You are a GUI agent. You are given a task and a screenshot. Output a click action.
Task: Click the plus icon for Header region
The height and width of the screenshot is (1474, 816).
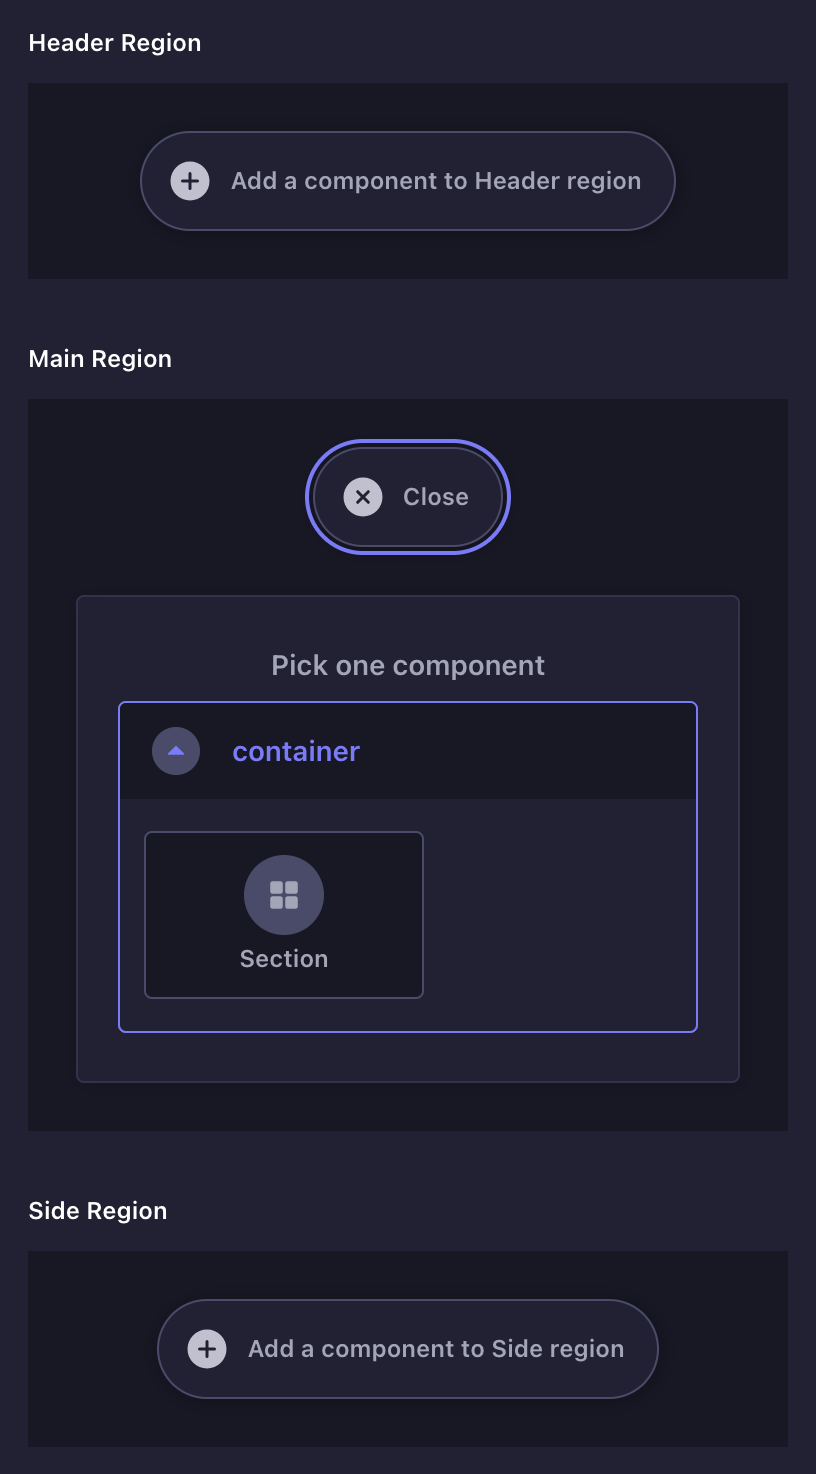(x=190, y=181)
